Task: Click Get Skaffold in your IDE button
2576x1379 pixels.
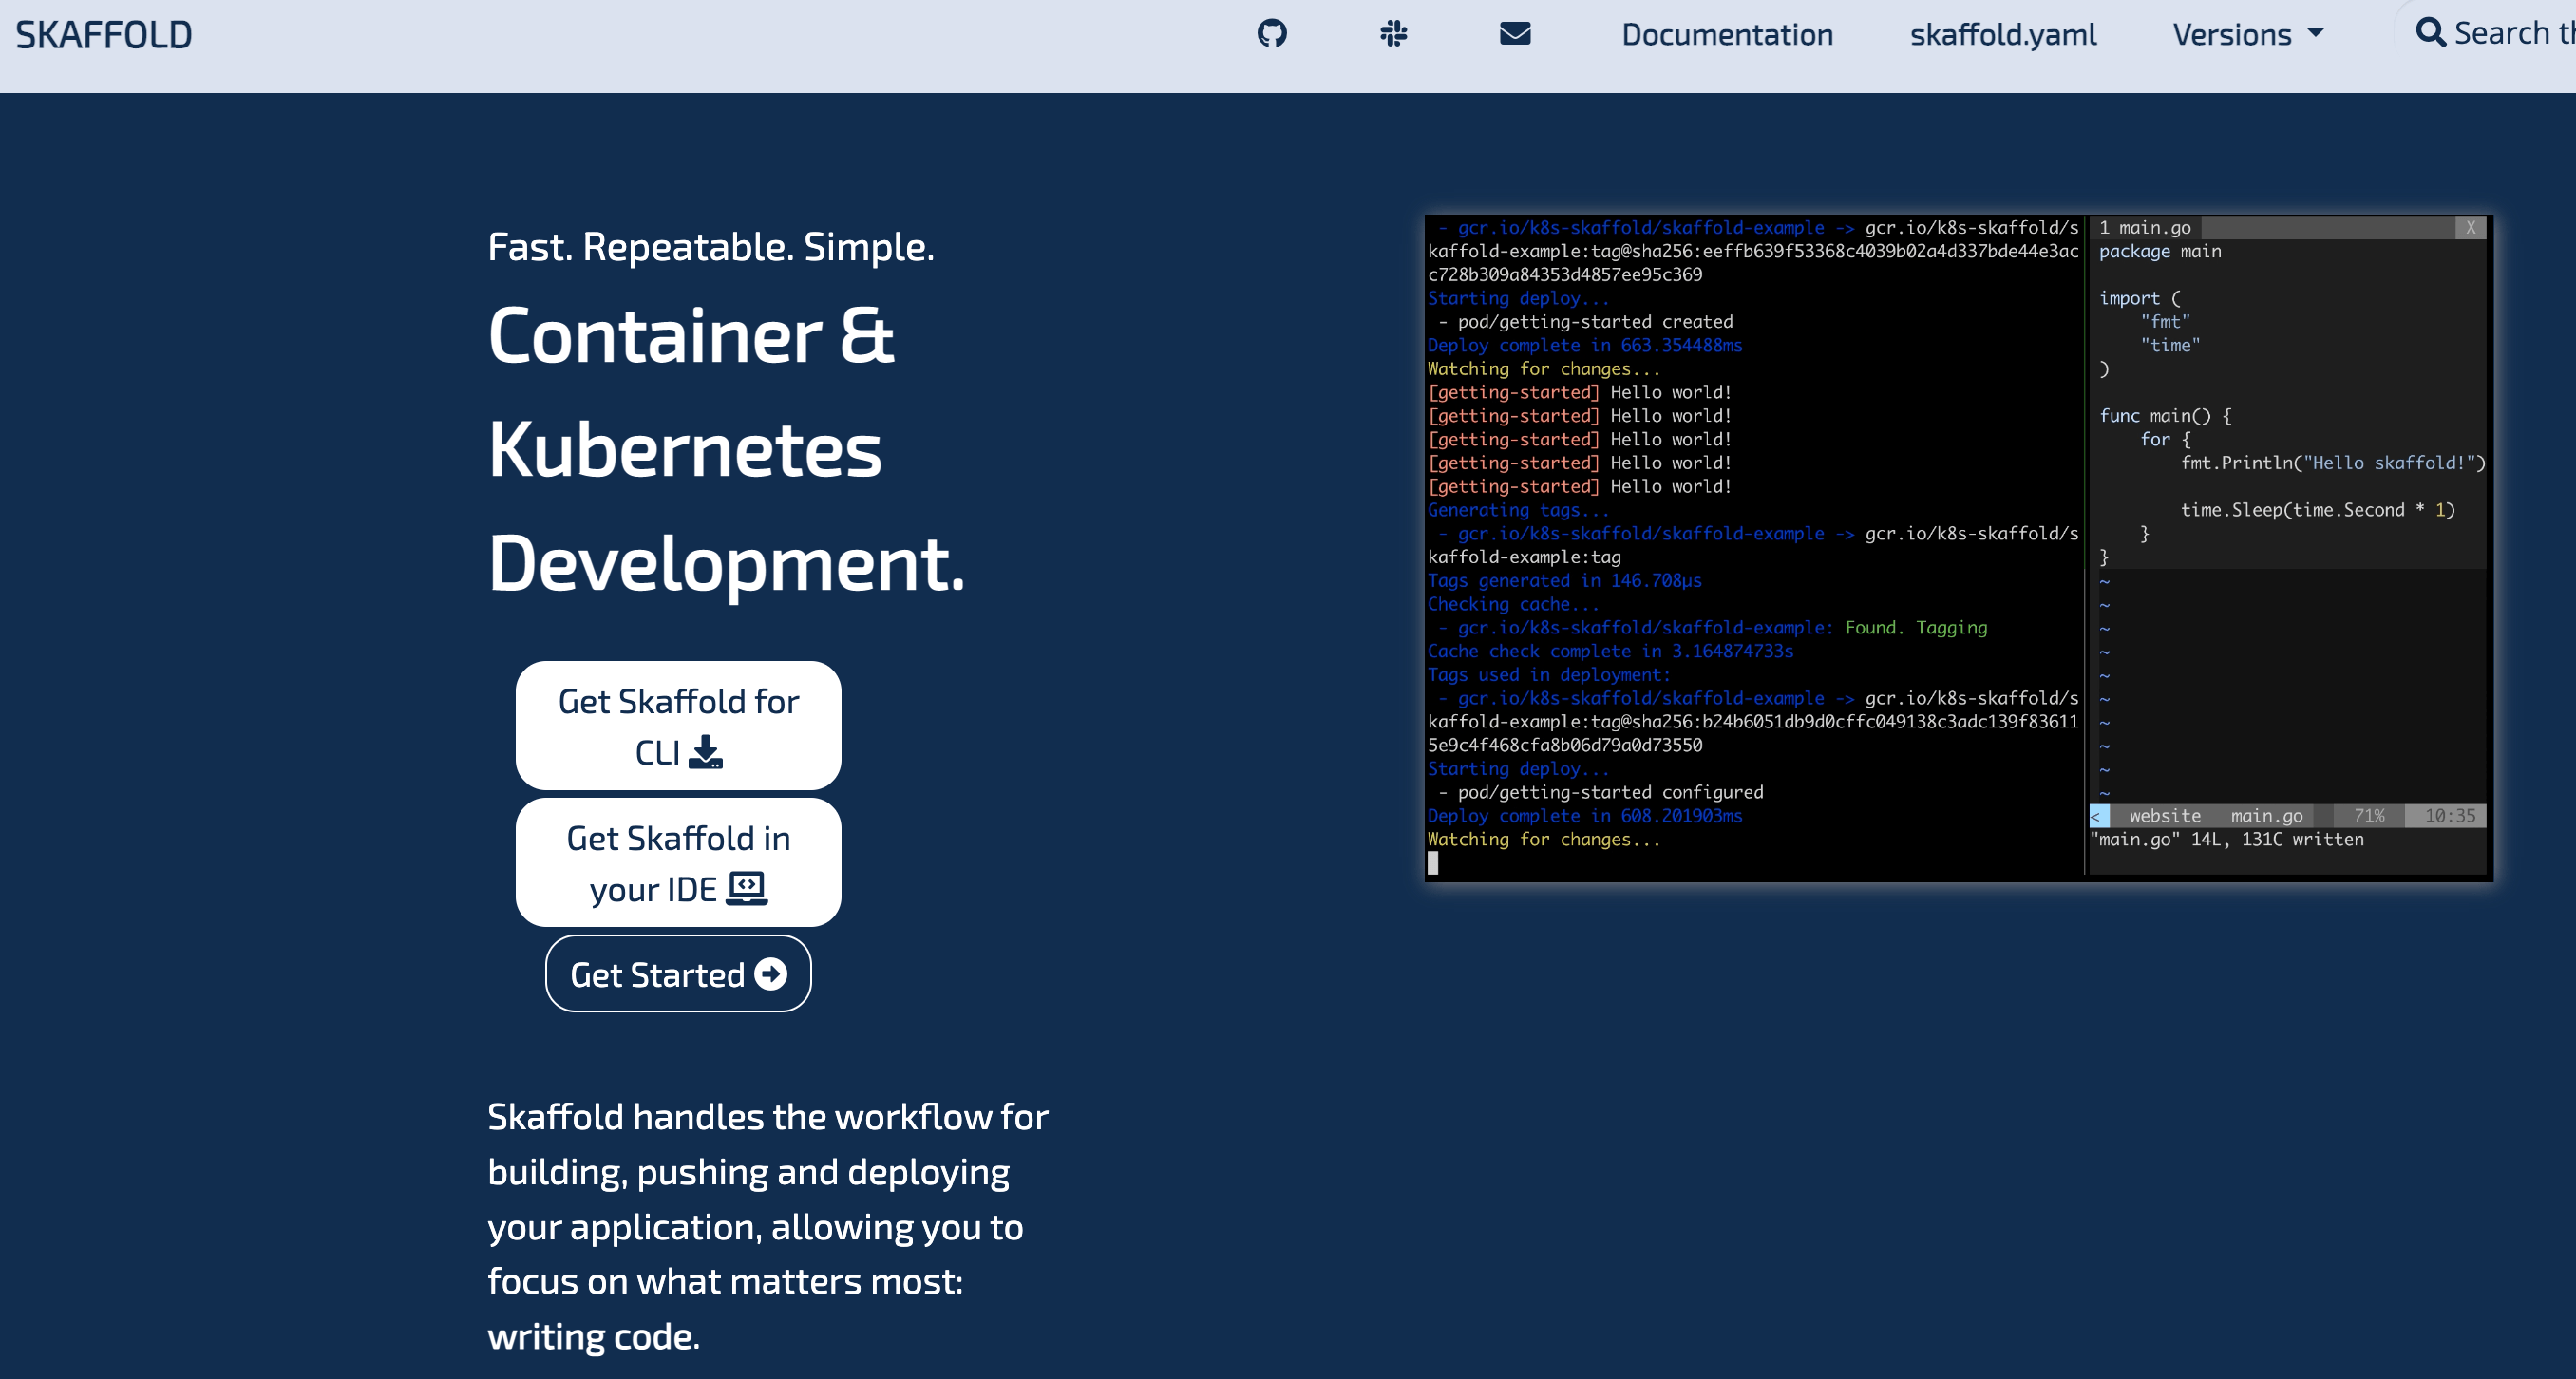Action: point(678,862)
